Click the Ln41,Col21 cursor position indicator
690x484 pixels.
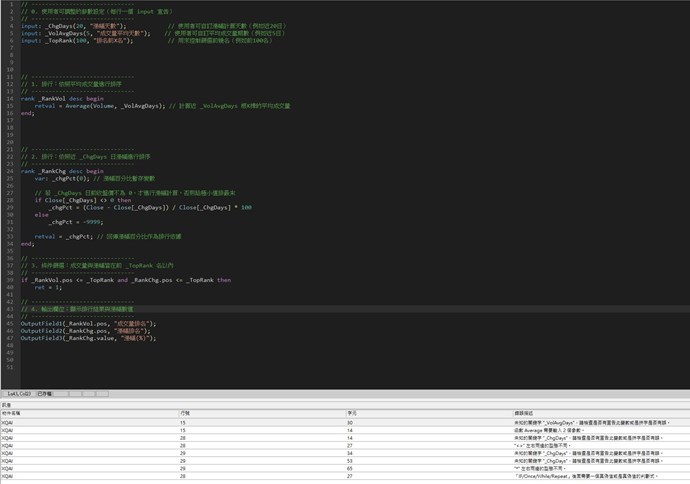pyautogui.click(x=17, y=394)
